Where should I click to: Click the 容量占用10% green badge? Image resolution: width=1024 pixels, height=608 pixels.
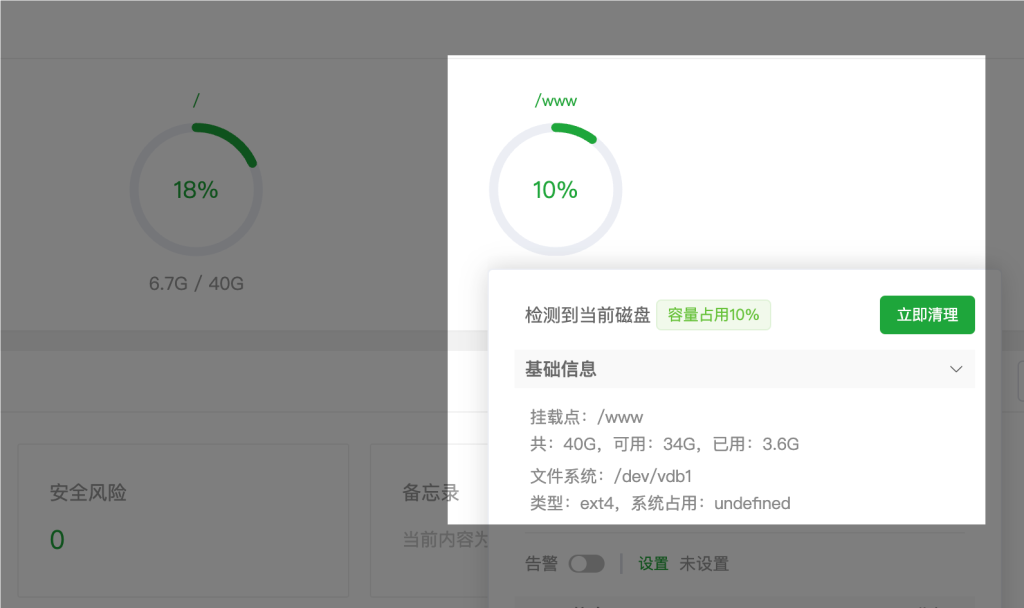713,315
